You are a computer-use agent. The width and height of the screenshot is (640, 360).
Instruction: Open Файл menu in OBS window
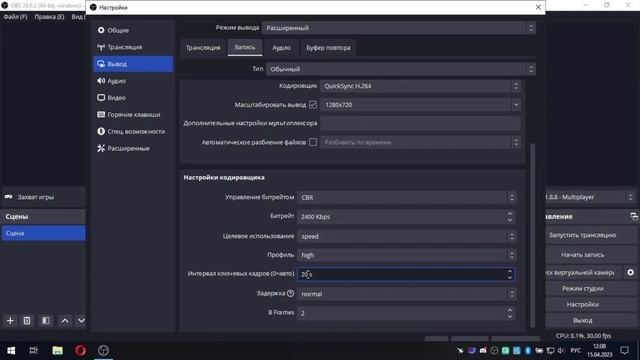tap(16, 17)
